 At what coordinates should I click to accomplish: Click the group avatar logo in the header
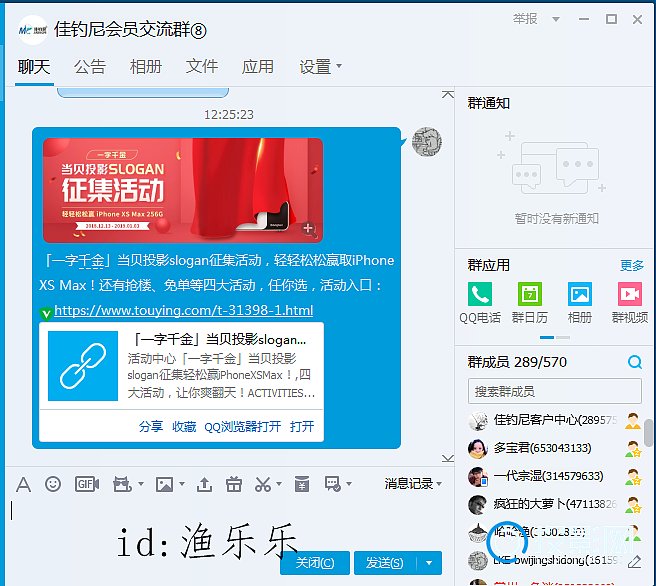click(x=33, y=30)
